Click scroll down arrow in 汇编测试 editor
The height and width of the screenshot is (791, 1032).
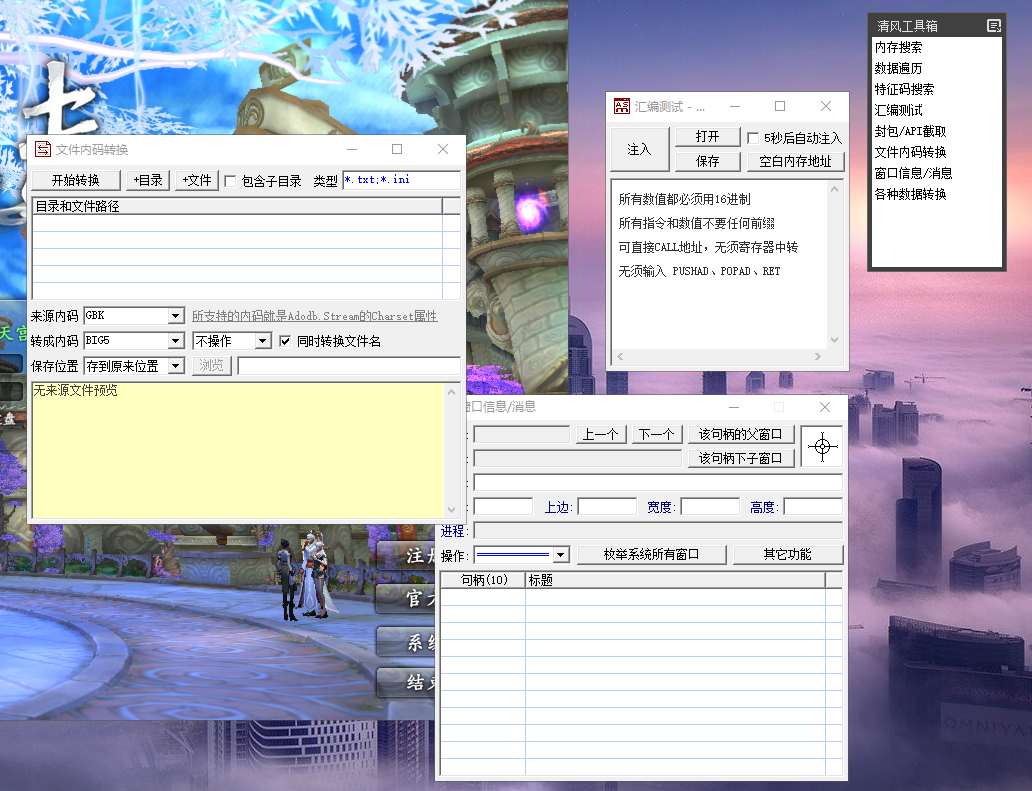[x=835, y=340]
